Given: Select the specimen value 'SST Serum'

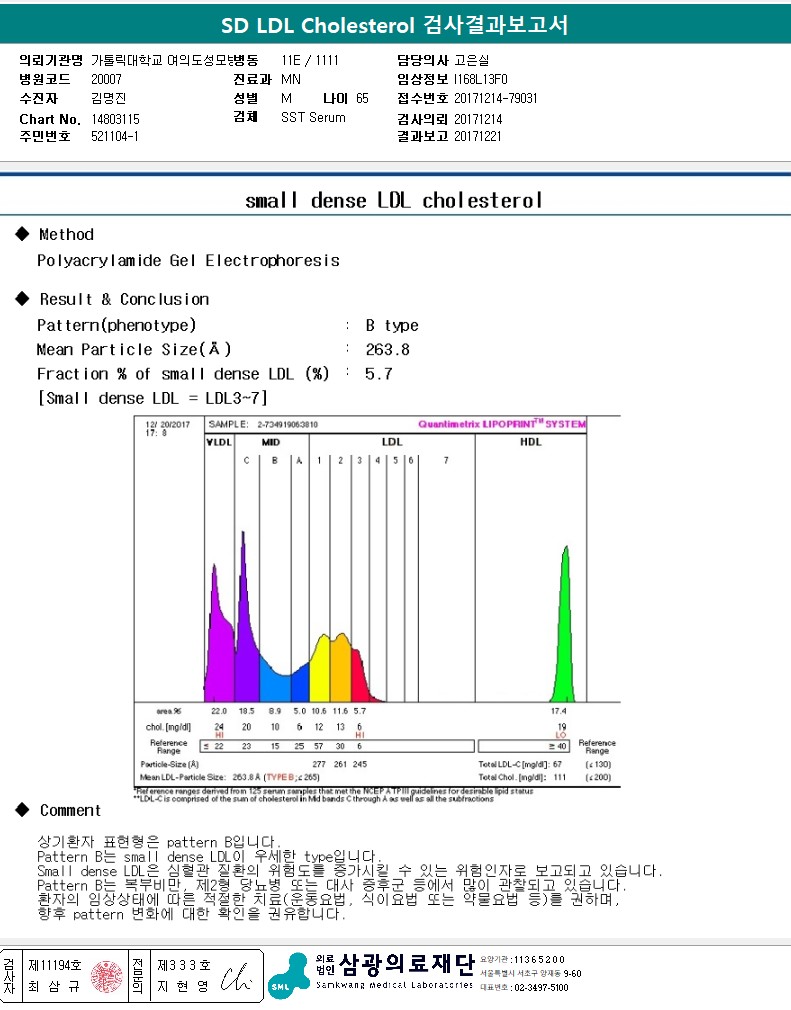Looking at the screenshot, I should tap(313, 117).
